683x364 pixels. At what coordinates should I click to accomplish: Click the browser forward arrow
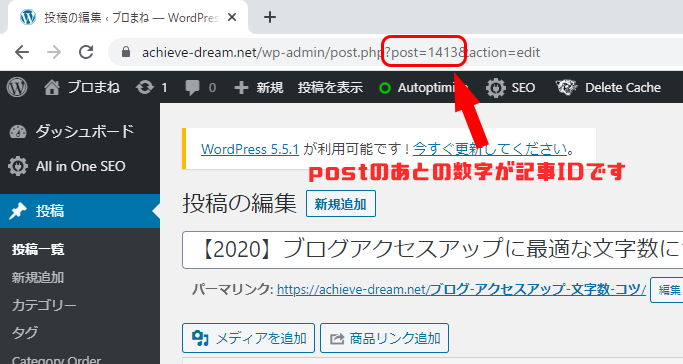click(54, 52)
